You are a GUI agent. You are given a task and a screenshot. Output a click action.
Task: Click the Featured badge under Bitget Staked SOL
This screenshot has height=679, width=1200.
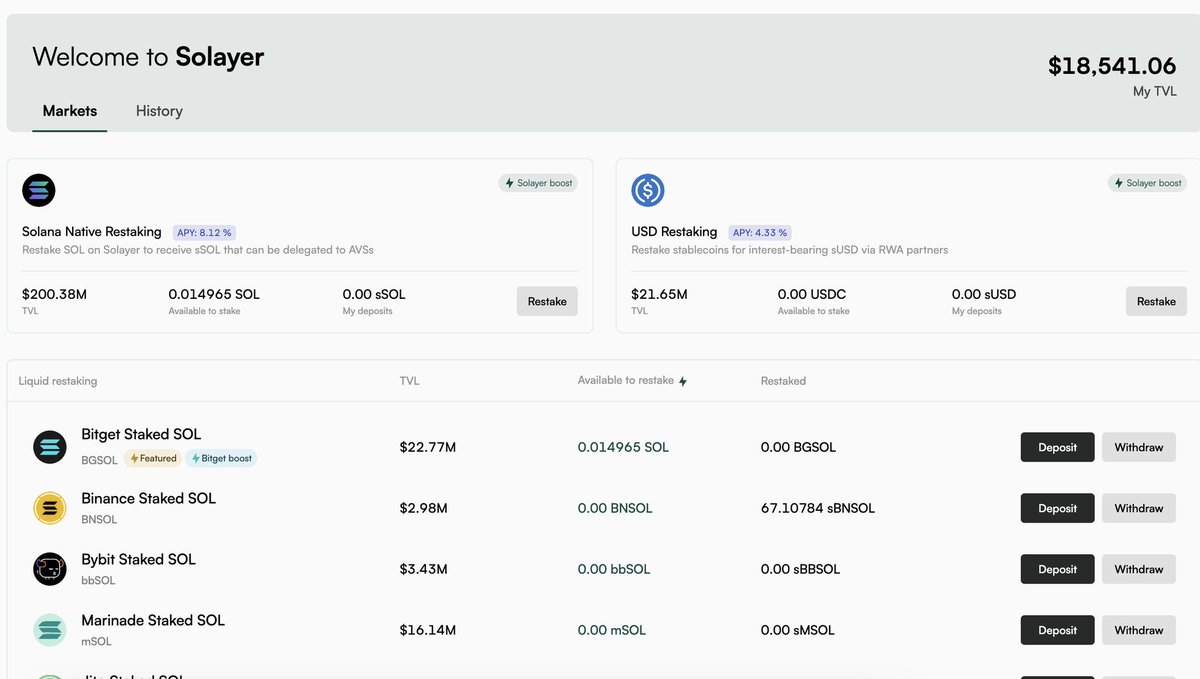pyautogui.click(x=152, y=459)
